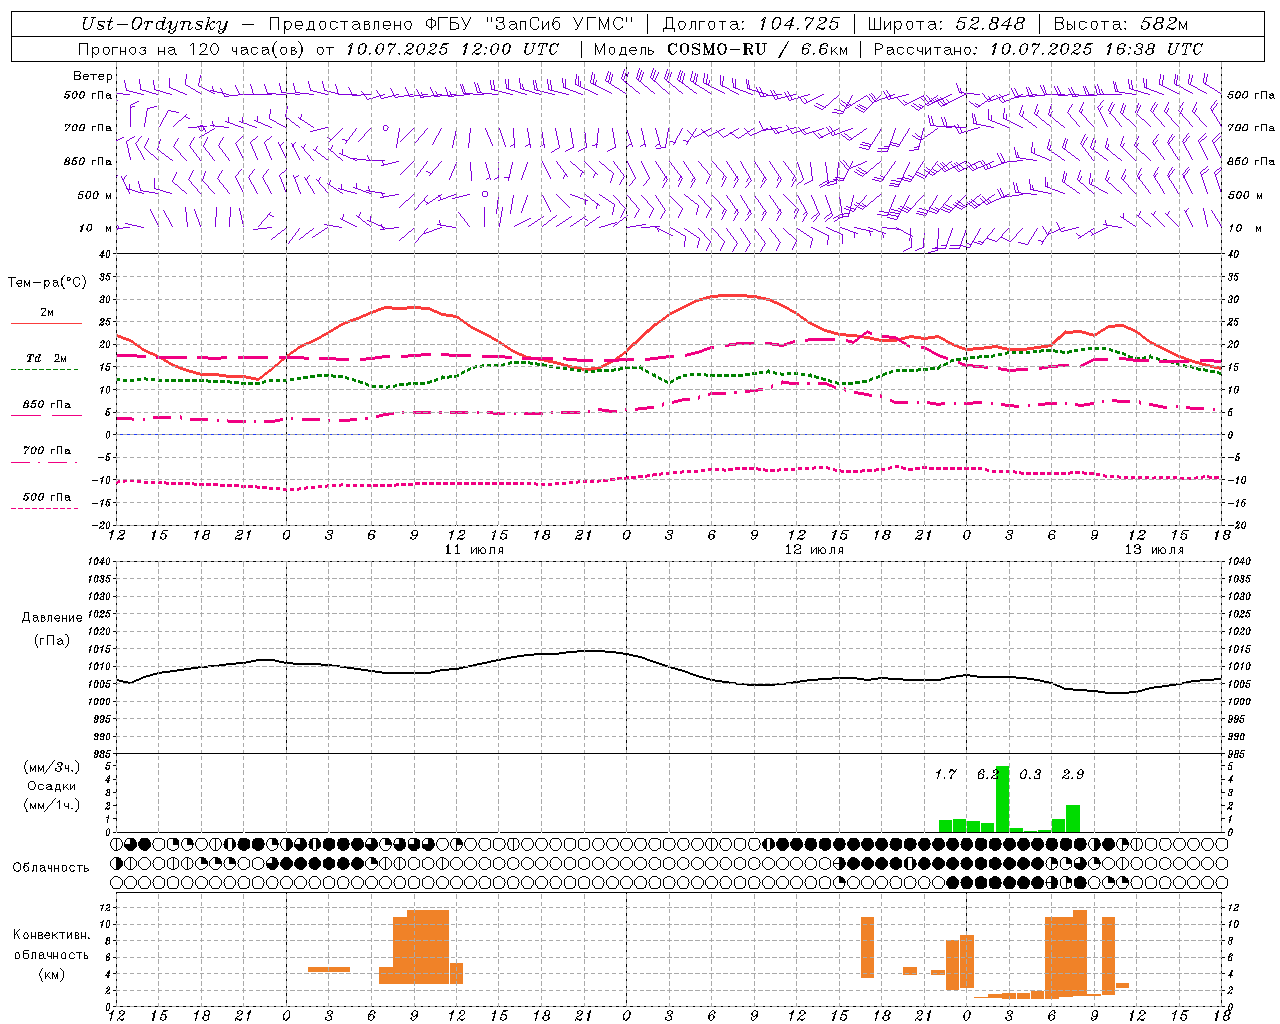Screen dimensions: 1280x1024
Task: Click the "11 июля" date label
Action: pyautogui.click(x=474, y=550)
